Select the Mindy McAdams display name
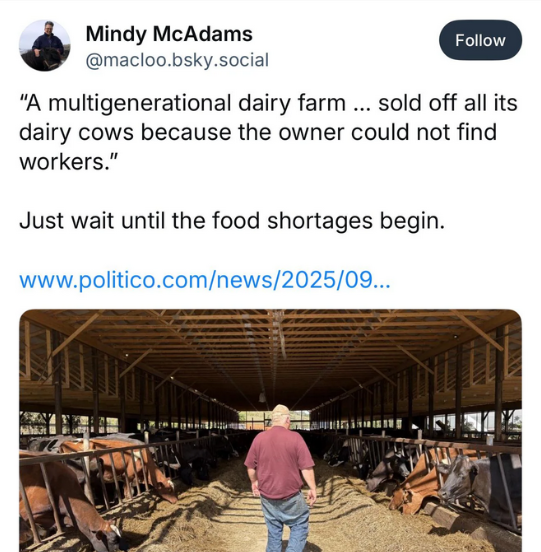Screen dimensions: 541x552 click(x=169, y=34)
